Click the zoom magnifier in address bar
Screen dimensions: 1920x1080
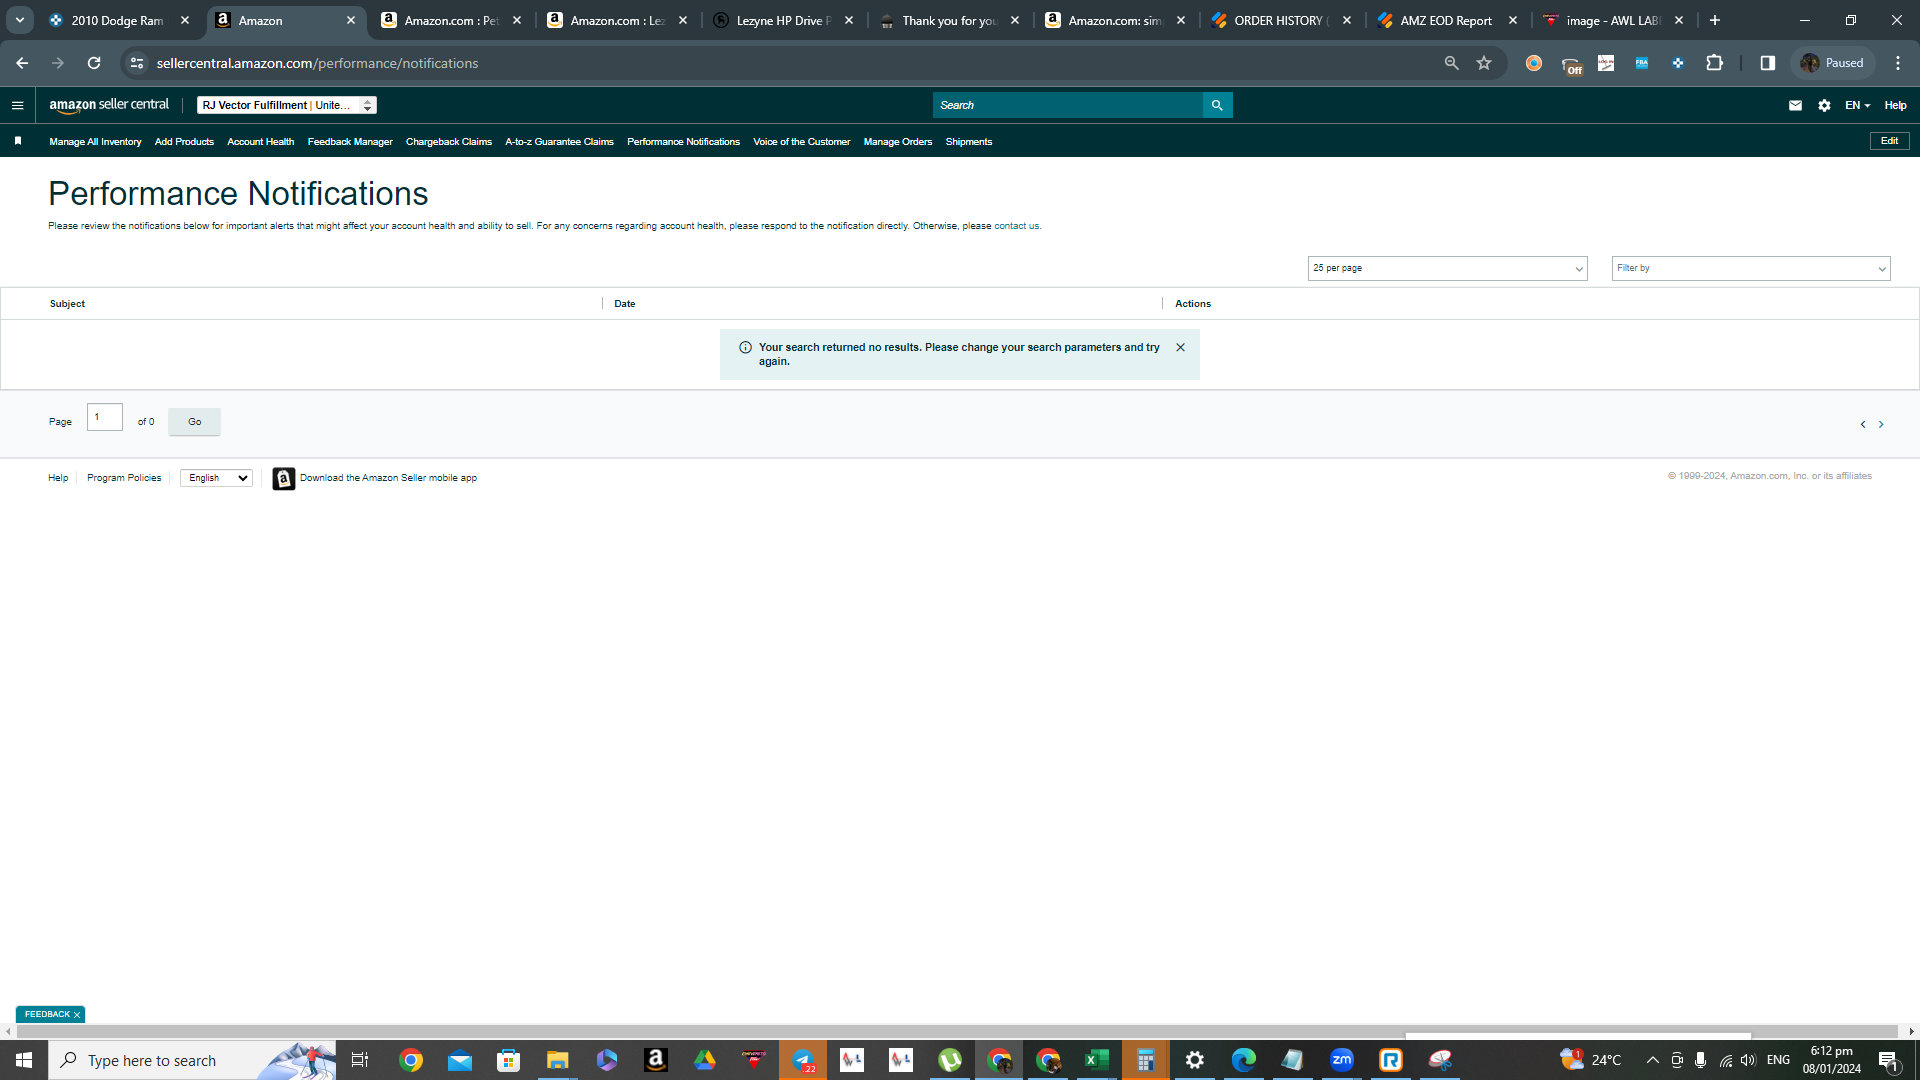(1451, 63)
